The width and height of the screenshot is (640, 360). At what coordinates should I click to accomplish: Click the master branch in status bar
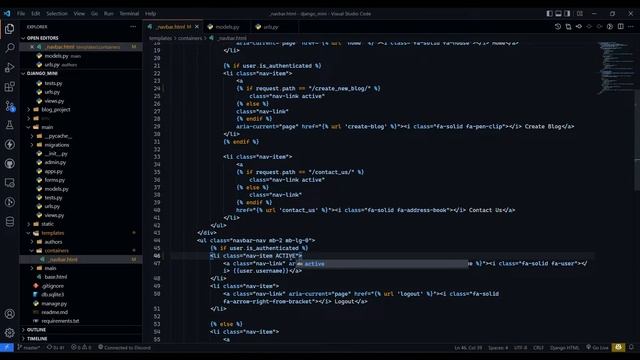29,348
